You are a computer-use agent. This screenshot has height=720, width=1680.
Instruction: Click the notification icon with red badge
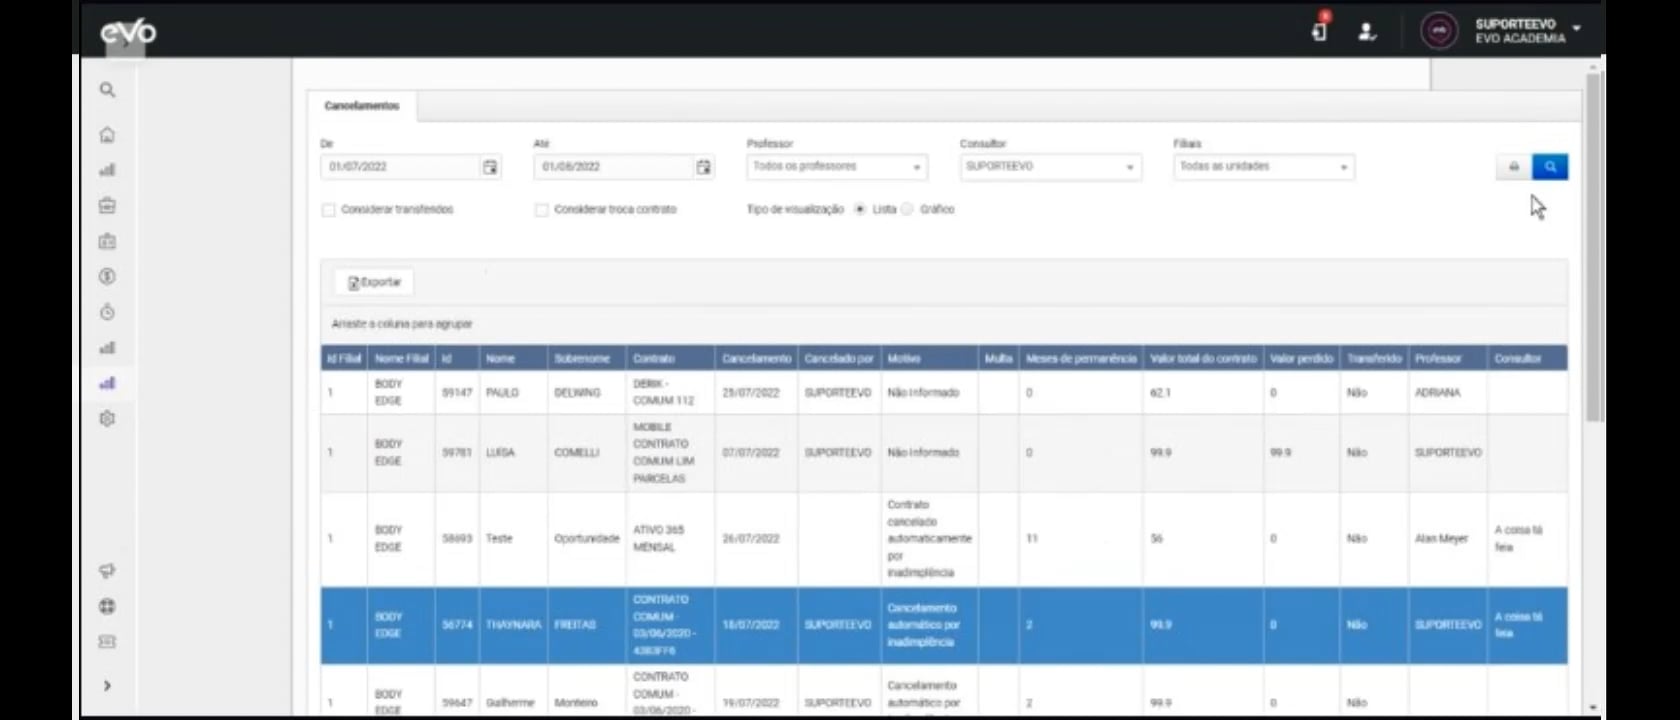[x=1320, y=29]
